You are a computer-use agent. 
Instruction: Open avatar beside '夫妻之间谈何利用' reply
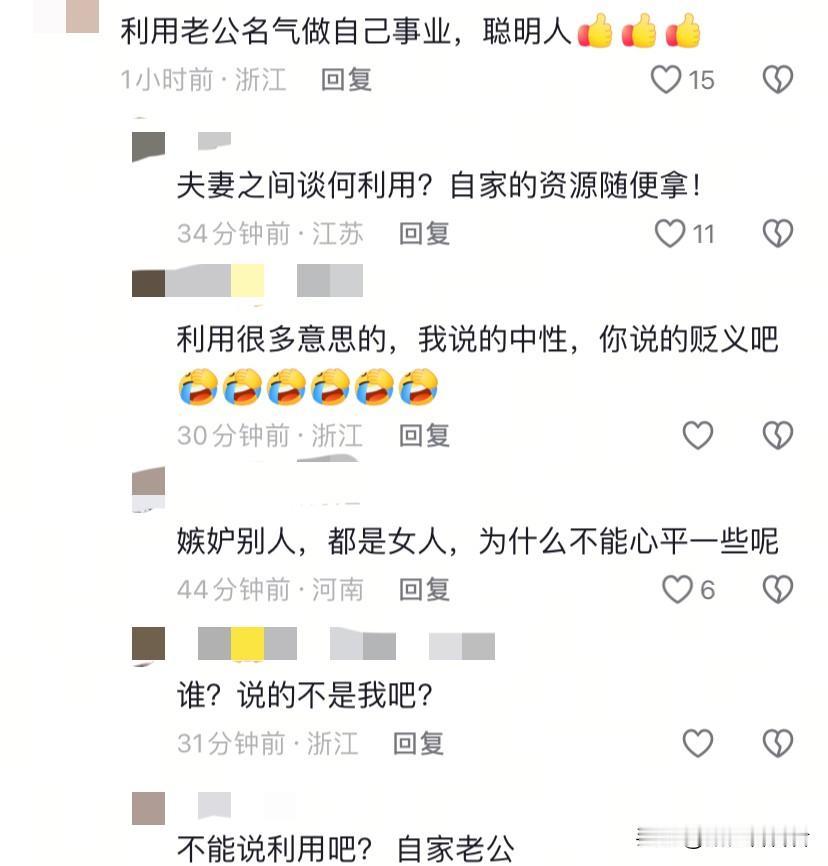point(148,147)
